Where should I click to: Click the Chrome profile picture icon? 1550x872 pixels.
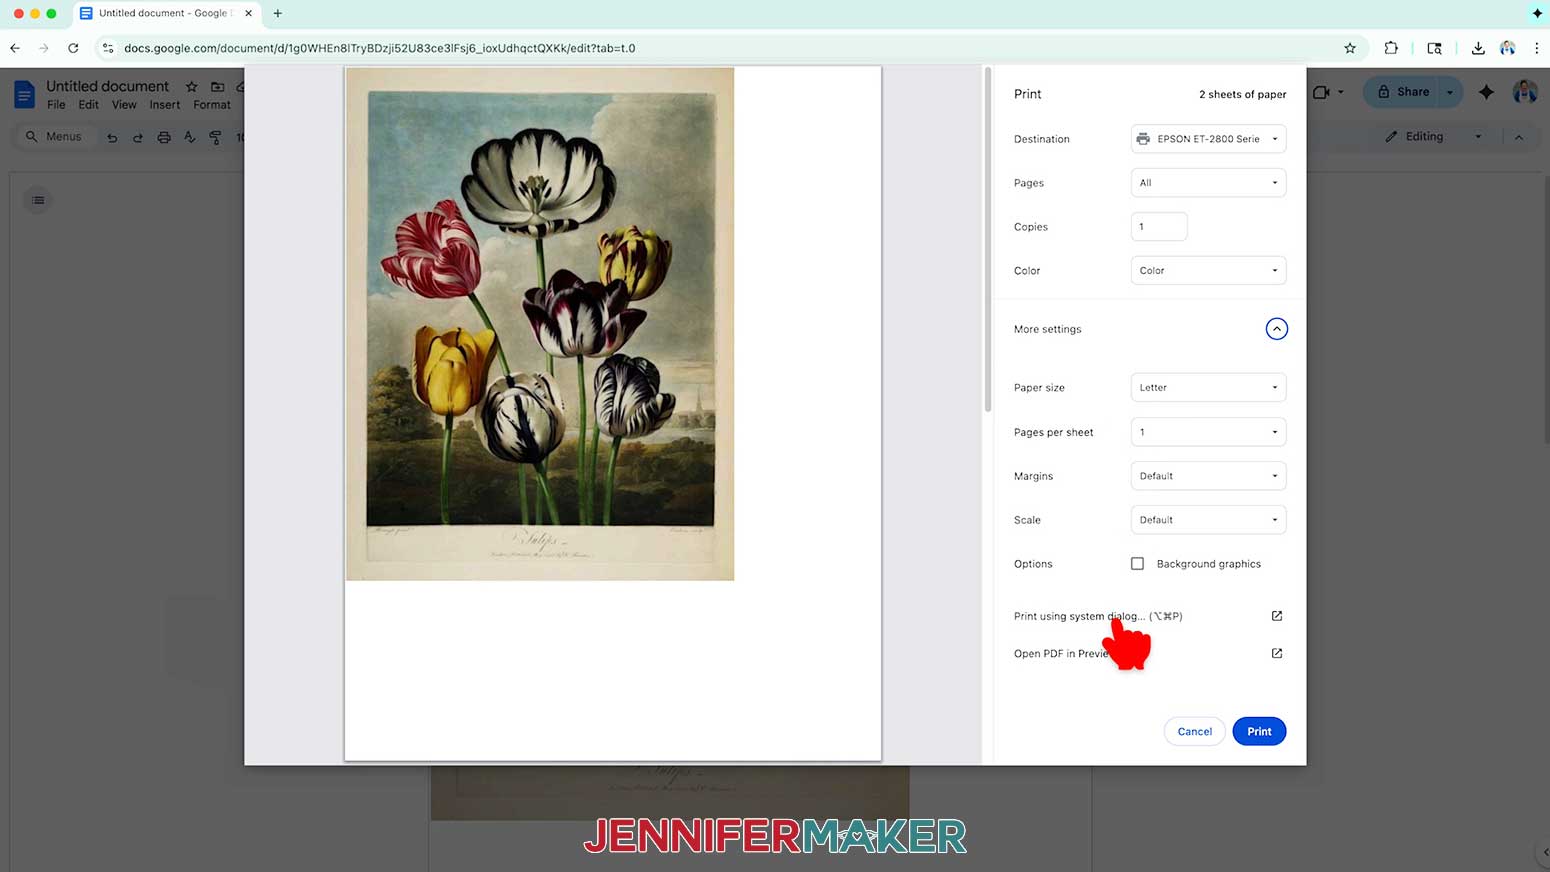point(1508,48)
